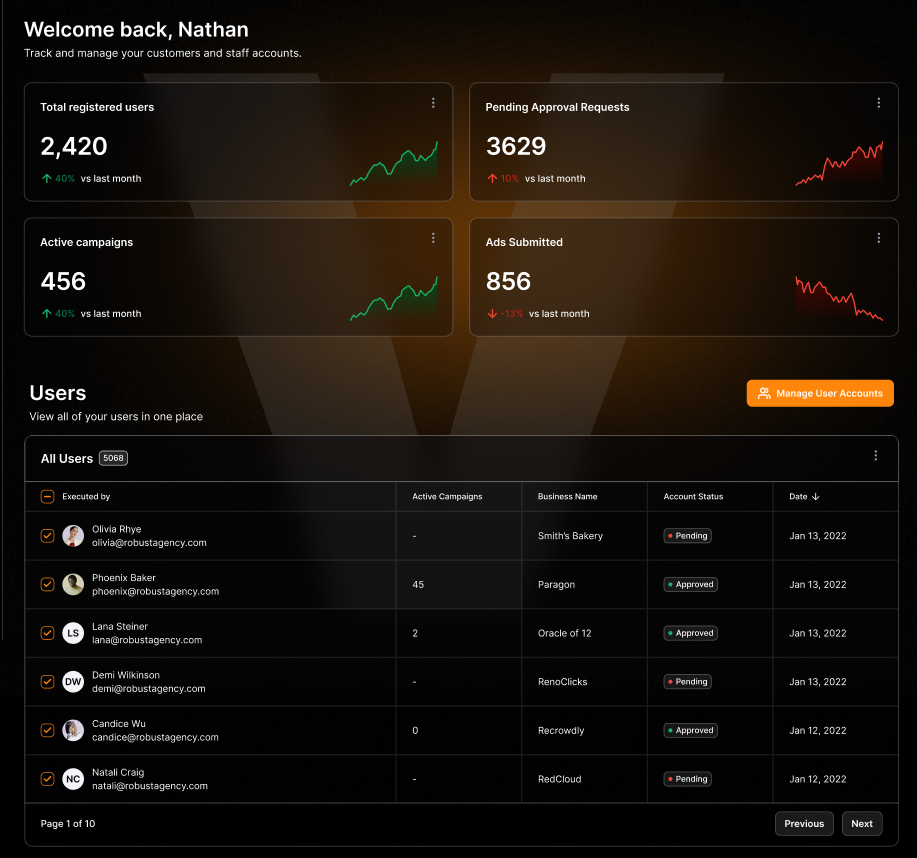Click the Approved badge for Recrowdly
Image resolution: width=917 pixels, height=858 pixels.
(x=690, y=730)
